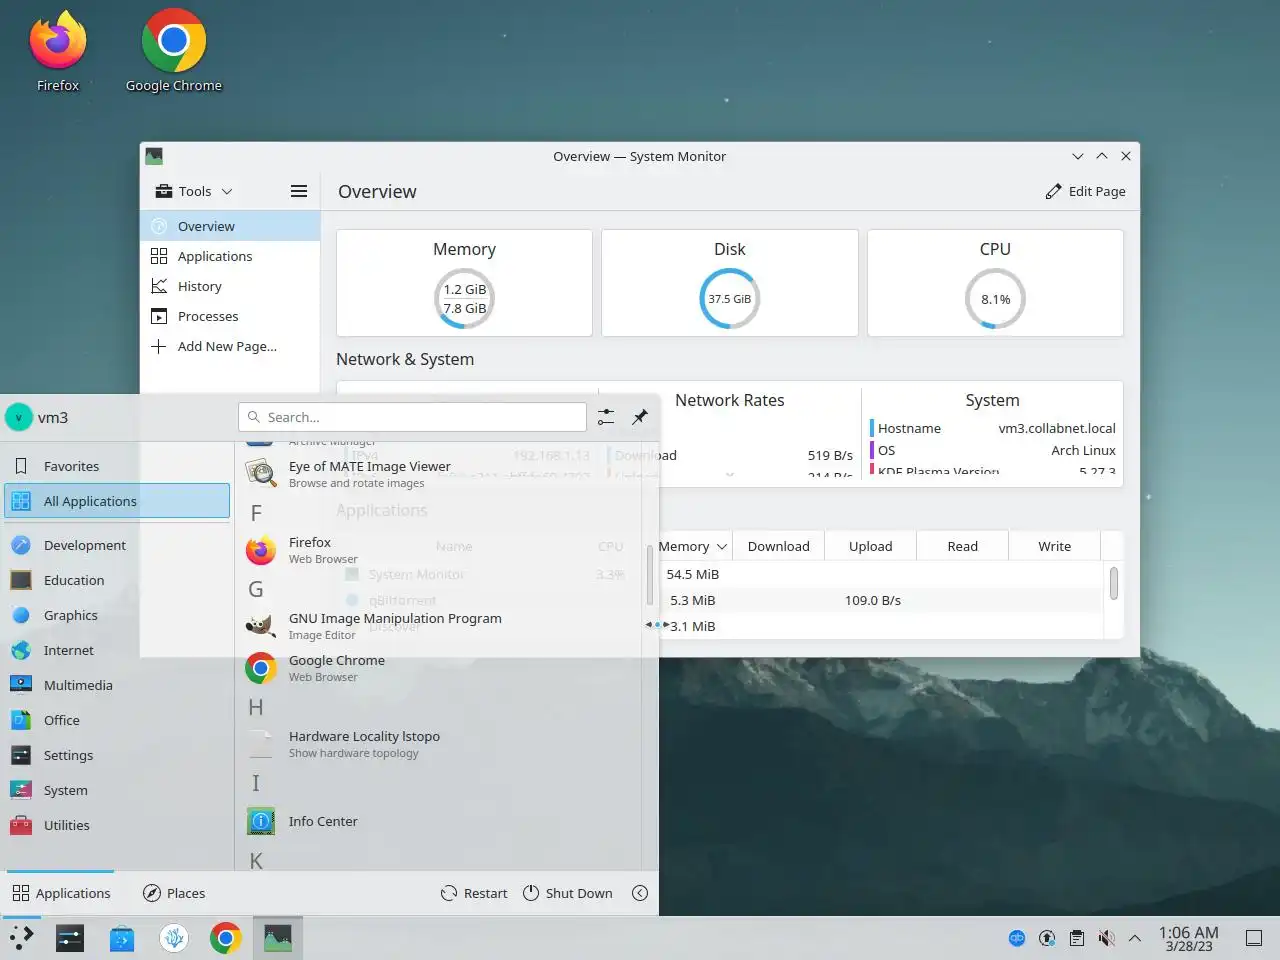Screen dimensions: 1280x960
Task: Launch Hardware Locality lstopo
Action: (x=440, y=744)
